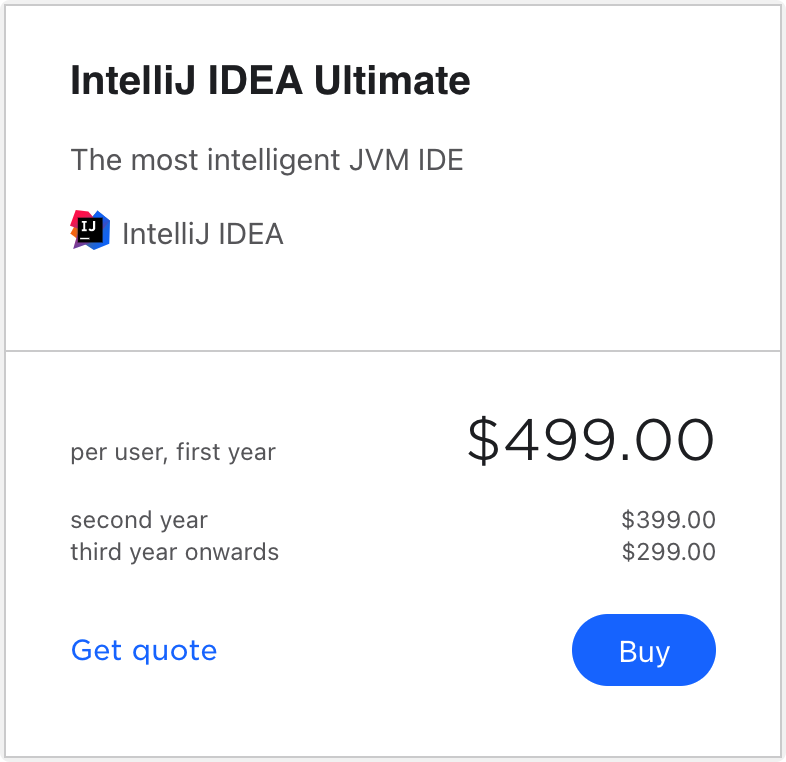Click the word quote in Get quote
This screenshot has height=762, width=786.
(x=174, y=652)
